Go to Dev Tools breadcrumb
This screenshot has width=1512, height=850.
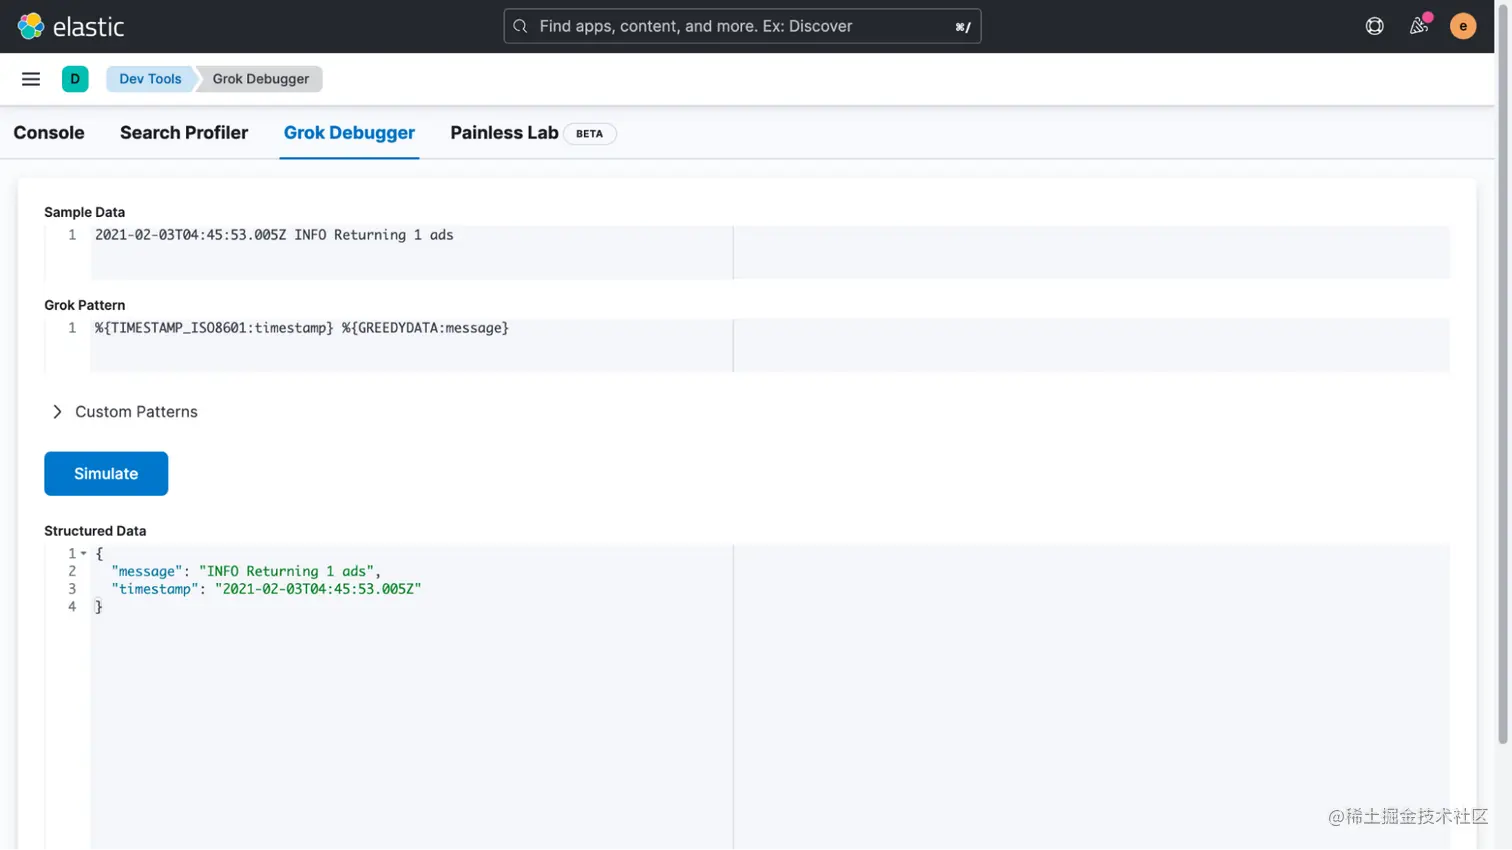(x=150, y=79)
